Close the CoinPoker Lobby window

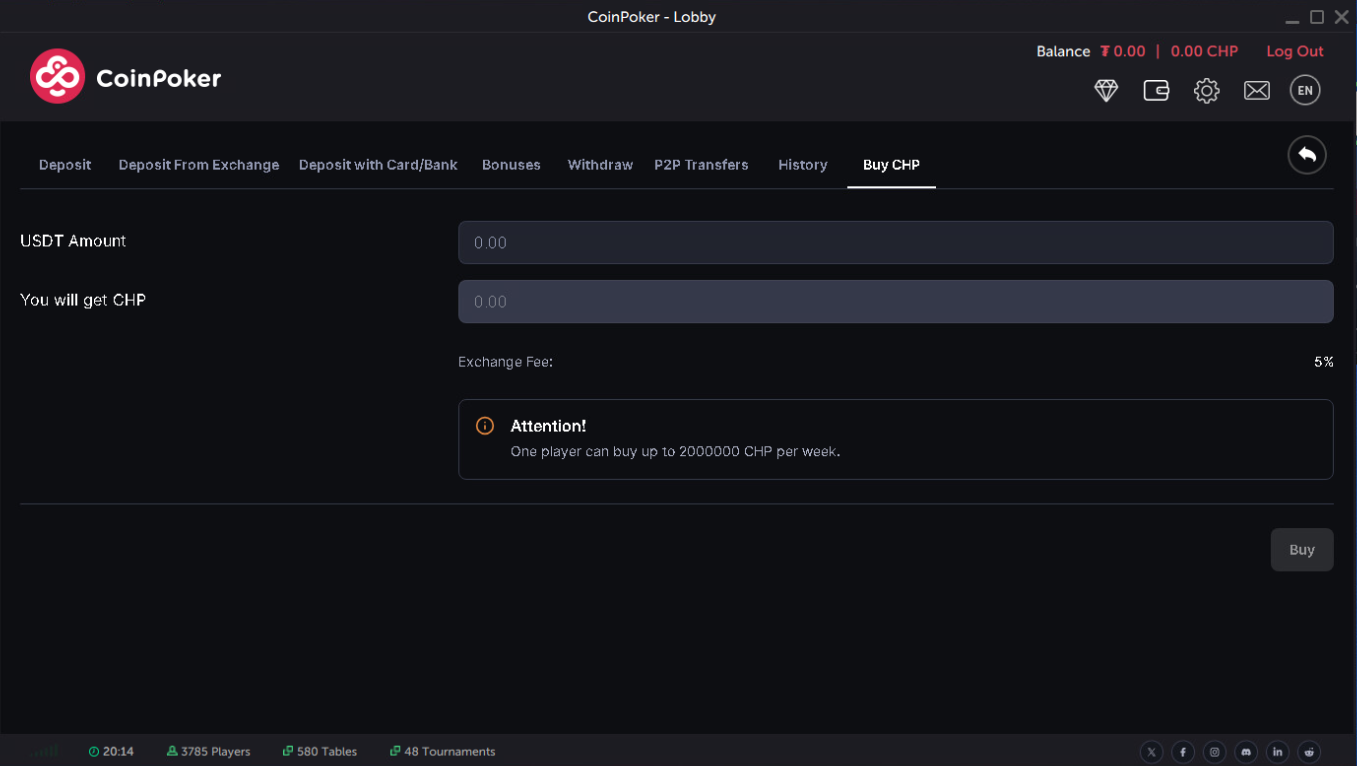click(x=1342, y=17)
